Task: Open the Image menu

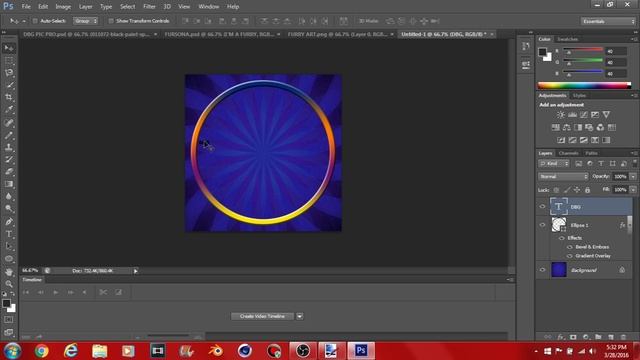Action: pyautogui.click(x=63, y=7)
